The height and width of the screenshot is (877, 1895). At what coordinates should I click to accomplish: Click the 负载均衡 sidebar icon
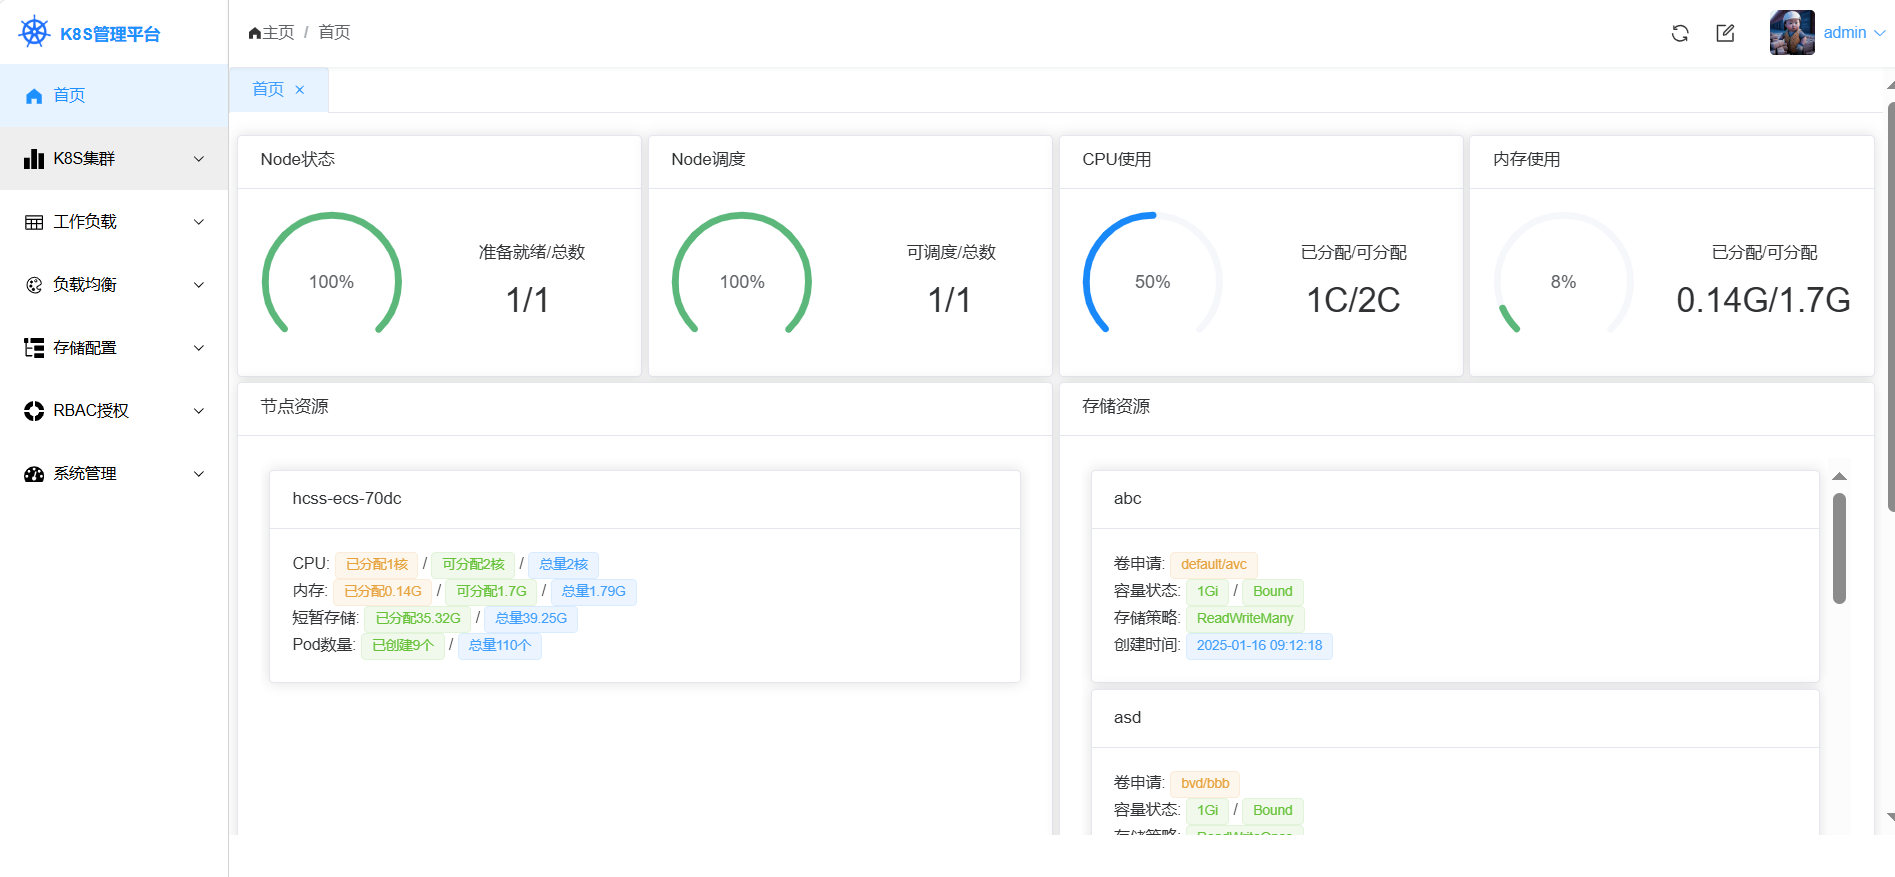coord(34,285)
